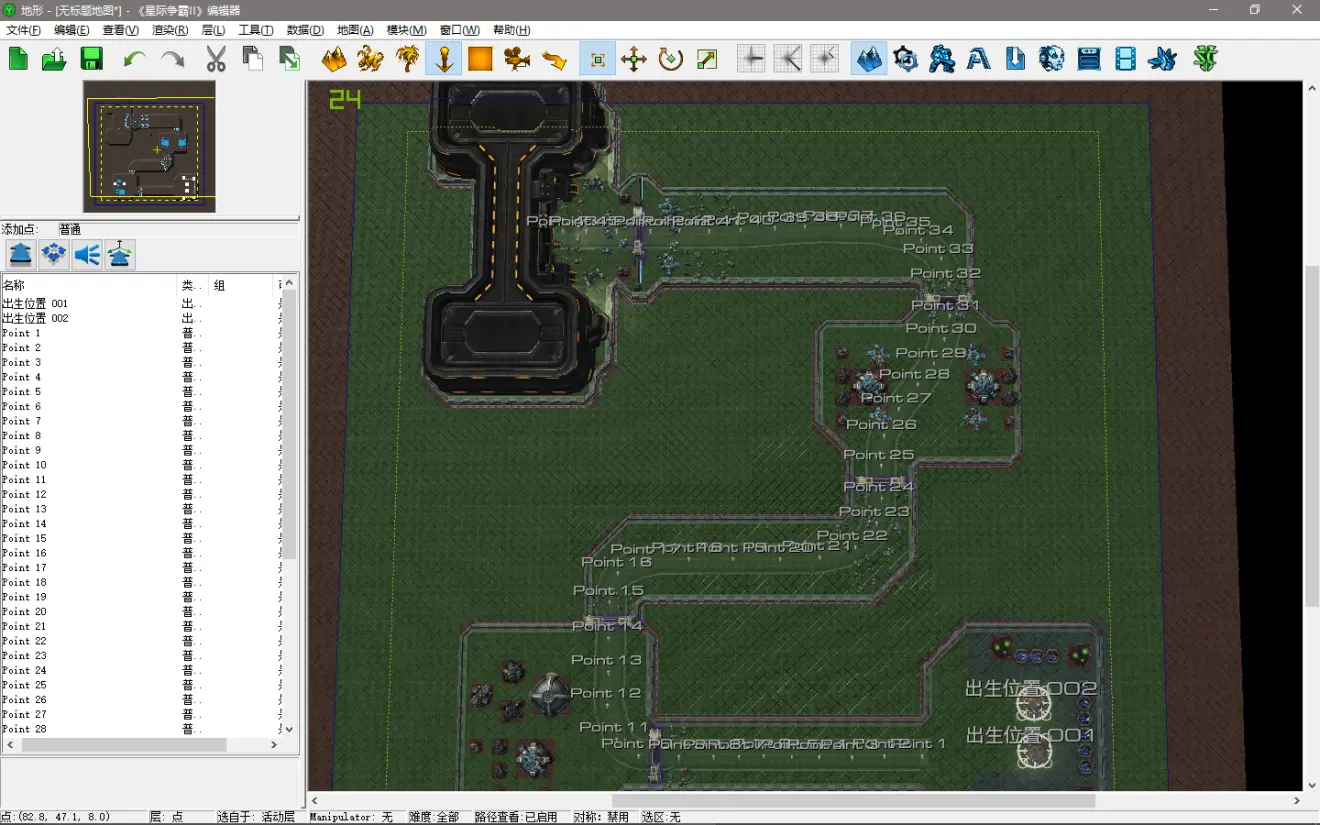
Task: Select the Points layer pin icon
Action: click(444, 59)
